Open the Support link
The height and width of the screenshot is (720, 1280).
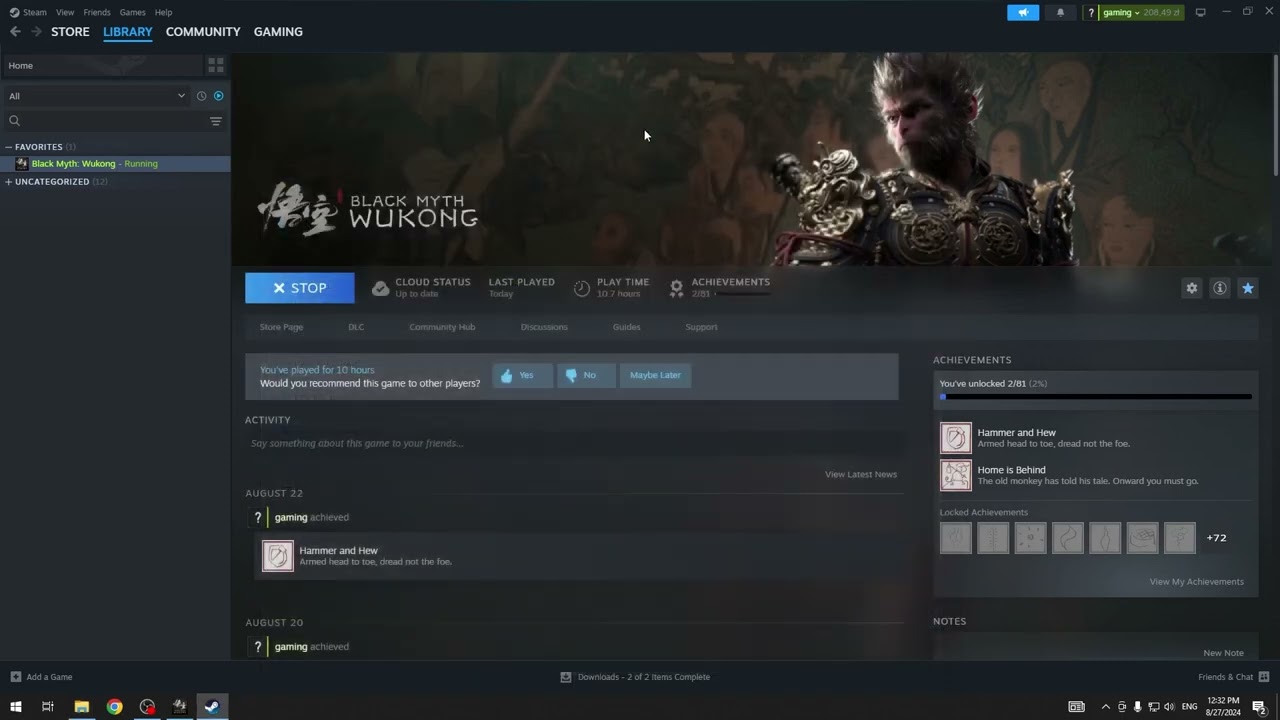tap(701, 327)
